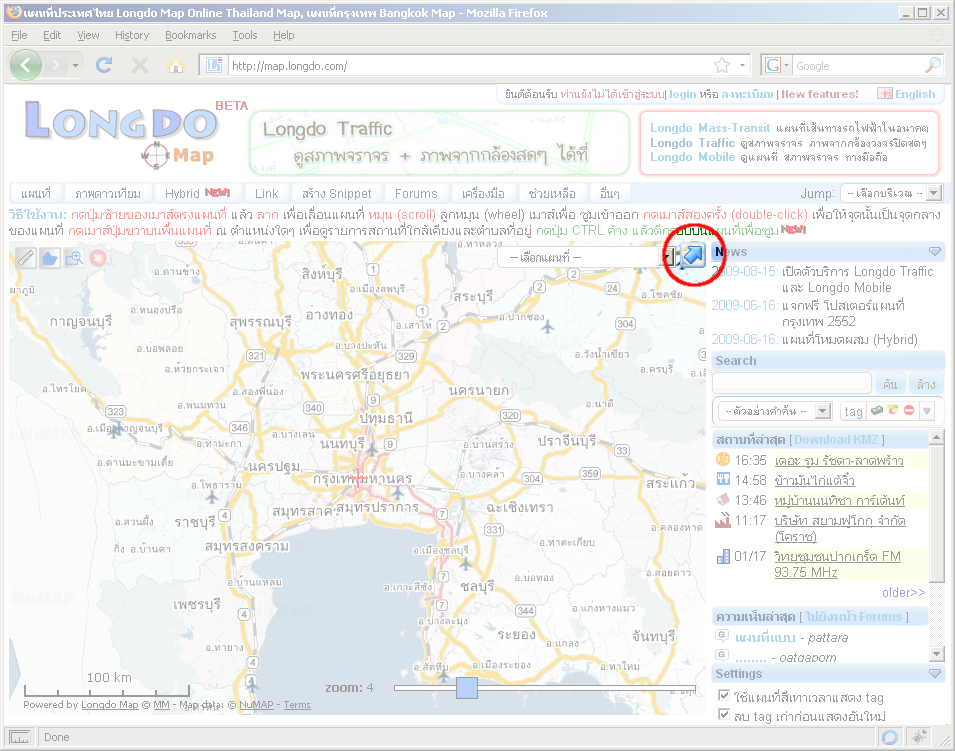
Task: Open the New features! link
Action: pyautogui.click(x=820, y=94)
